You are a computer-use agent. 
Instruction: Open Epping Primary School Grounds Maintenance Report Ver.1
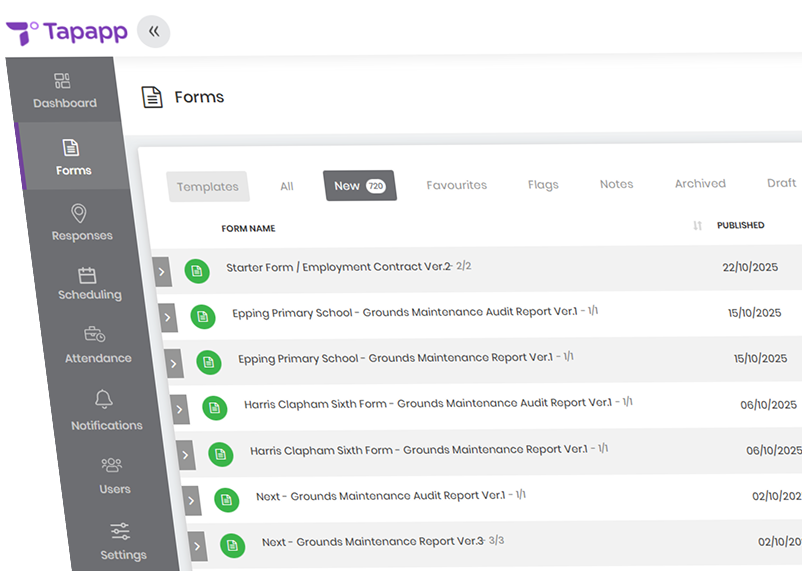point(395,358)
